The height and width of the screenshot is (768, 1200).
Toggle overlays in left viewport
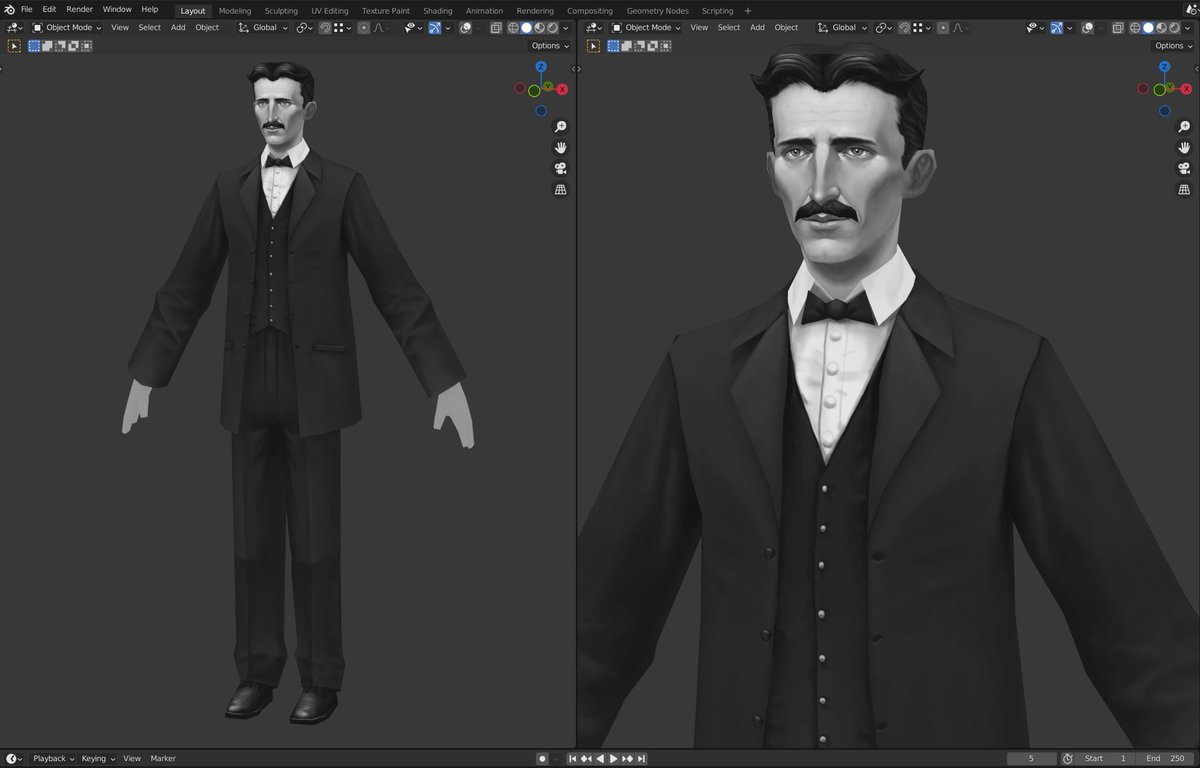coord(465,27)
